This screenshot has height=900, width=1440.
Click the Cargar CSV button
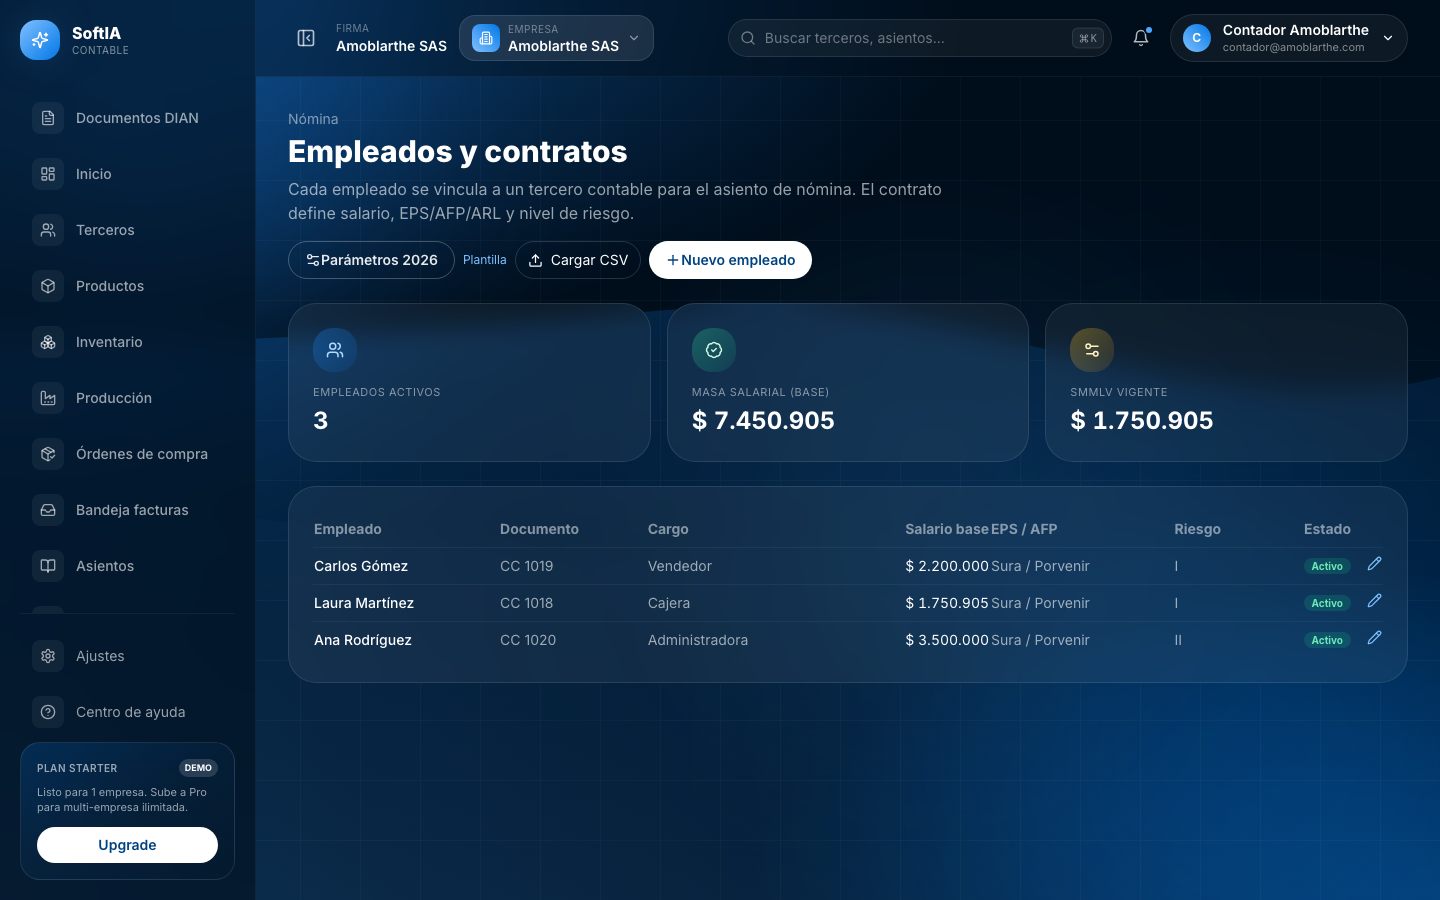point(578,260)
